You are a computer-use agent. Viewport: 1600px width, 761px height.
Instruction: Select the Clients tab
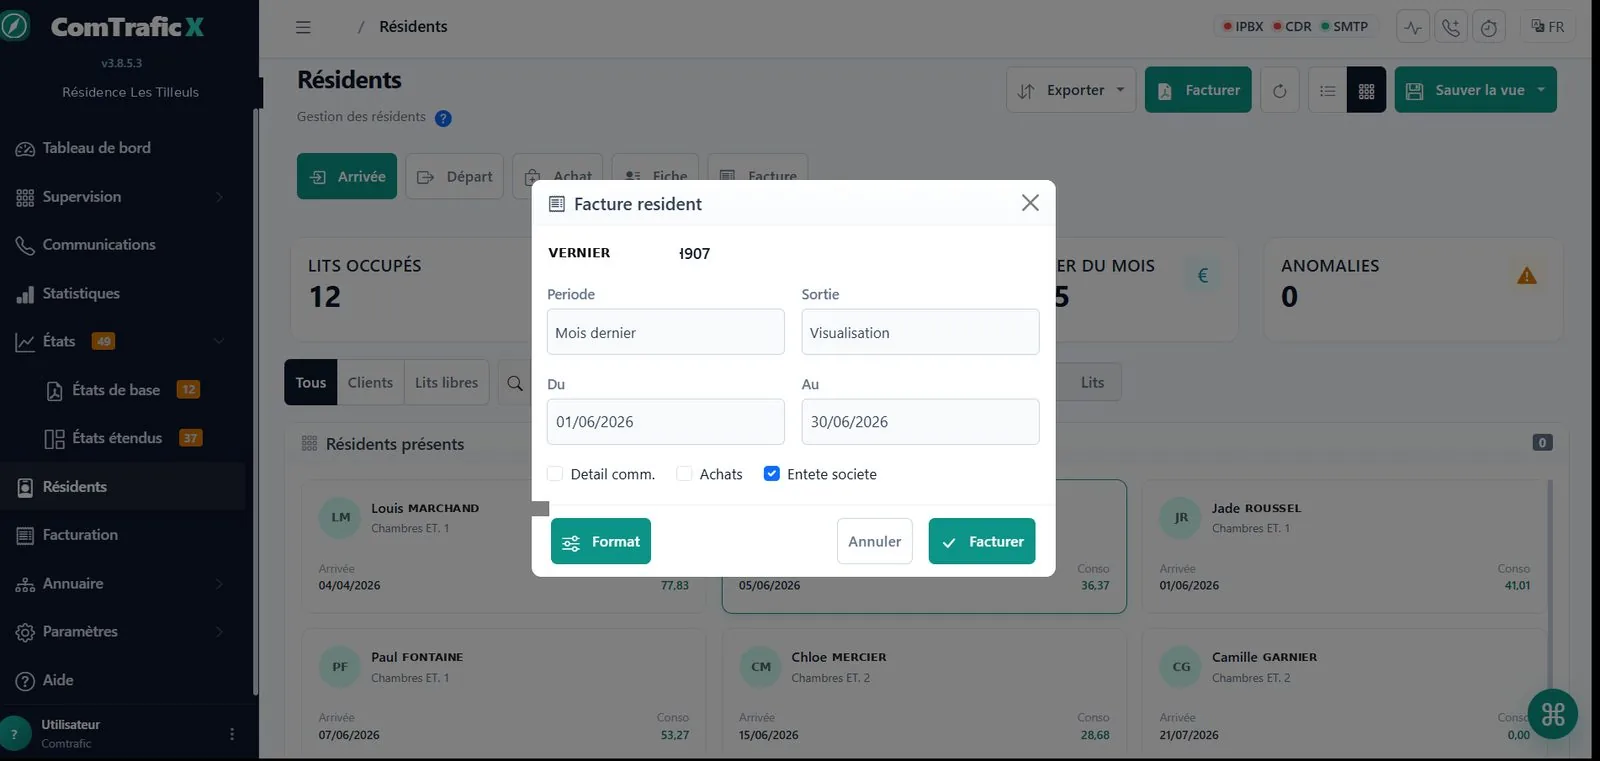[370, 383]
